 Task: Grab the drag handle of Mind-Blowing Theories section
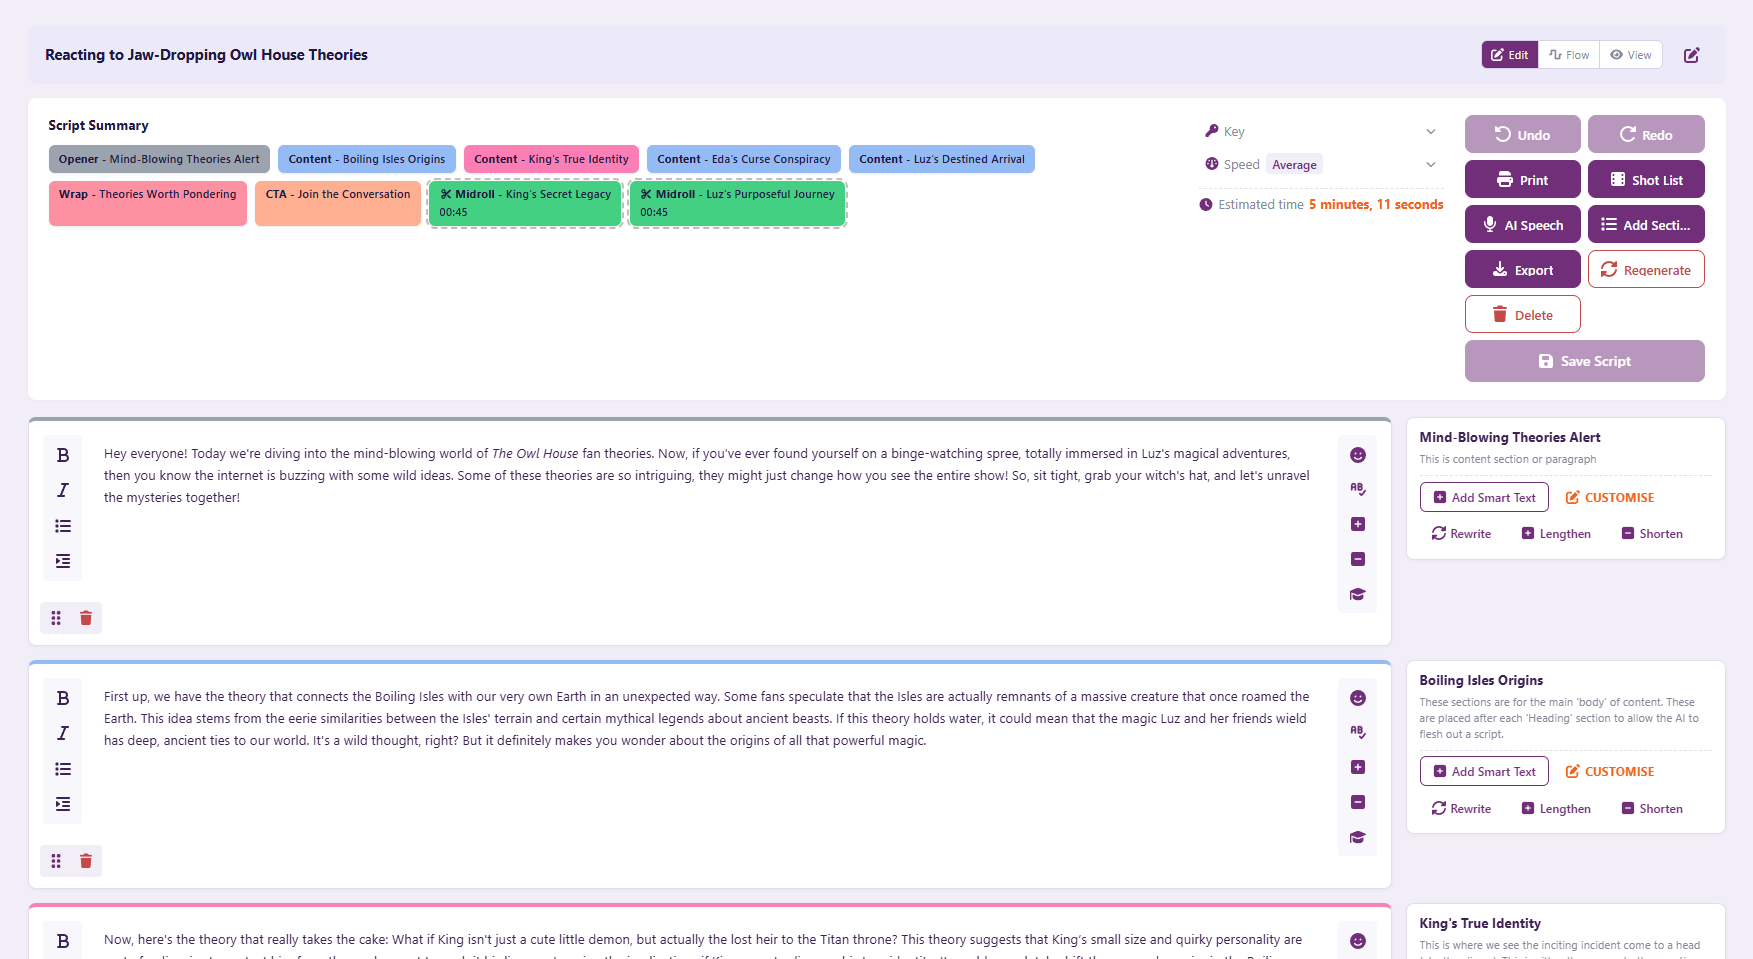click(56, 618)
